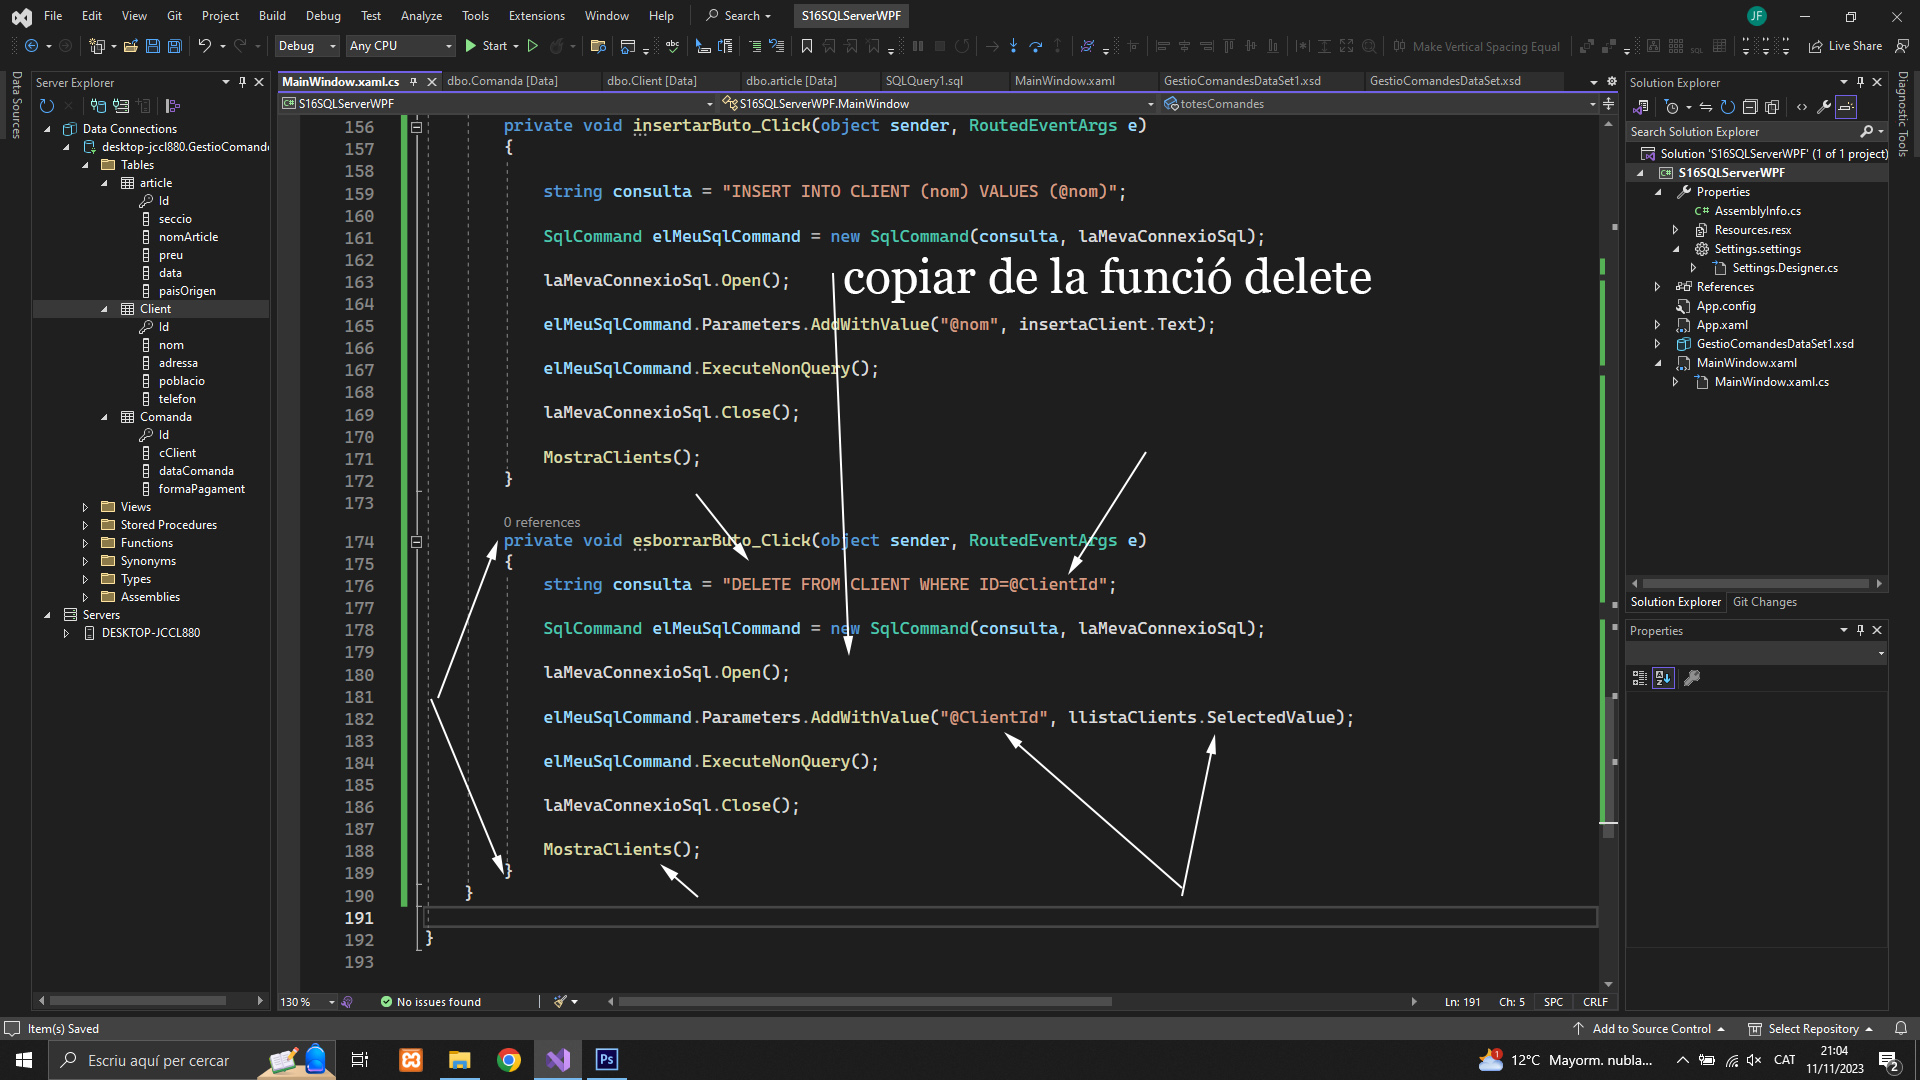Refresh the Server Explorer tree
1920x1080 pixels.
point(46,106)
